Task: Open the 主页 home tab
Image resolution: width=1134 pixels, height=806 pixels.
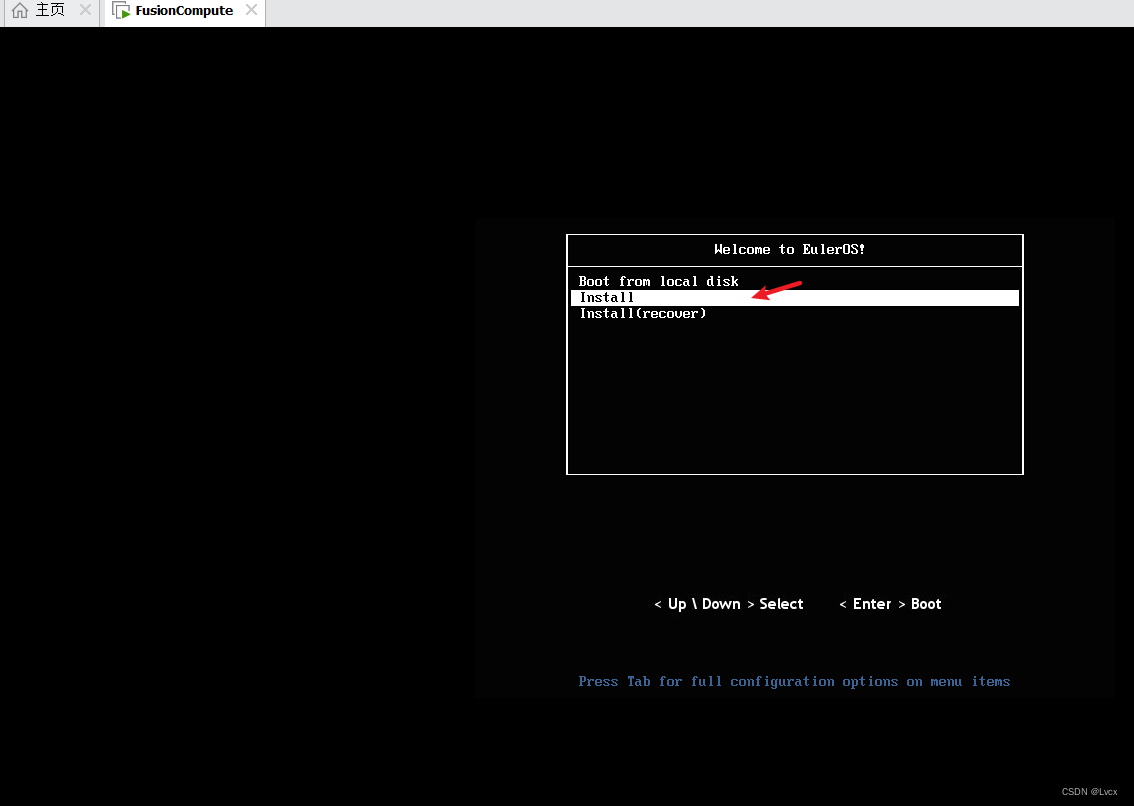Action: (50, 10)
